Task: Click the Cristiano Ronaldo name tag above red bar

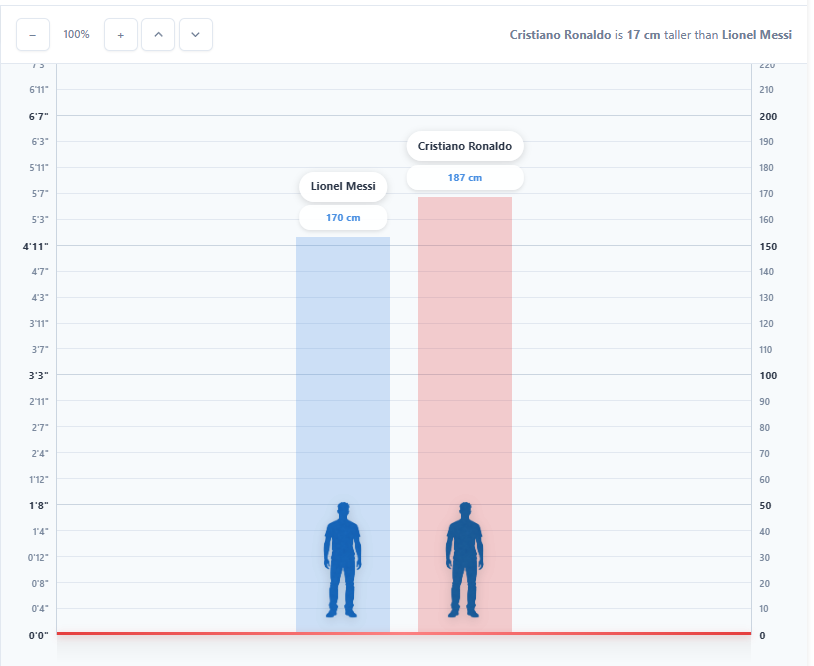Action: pos(465,147)
